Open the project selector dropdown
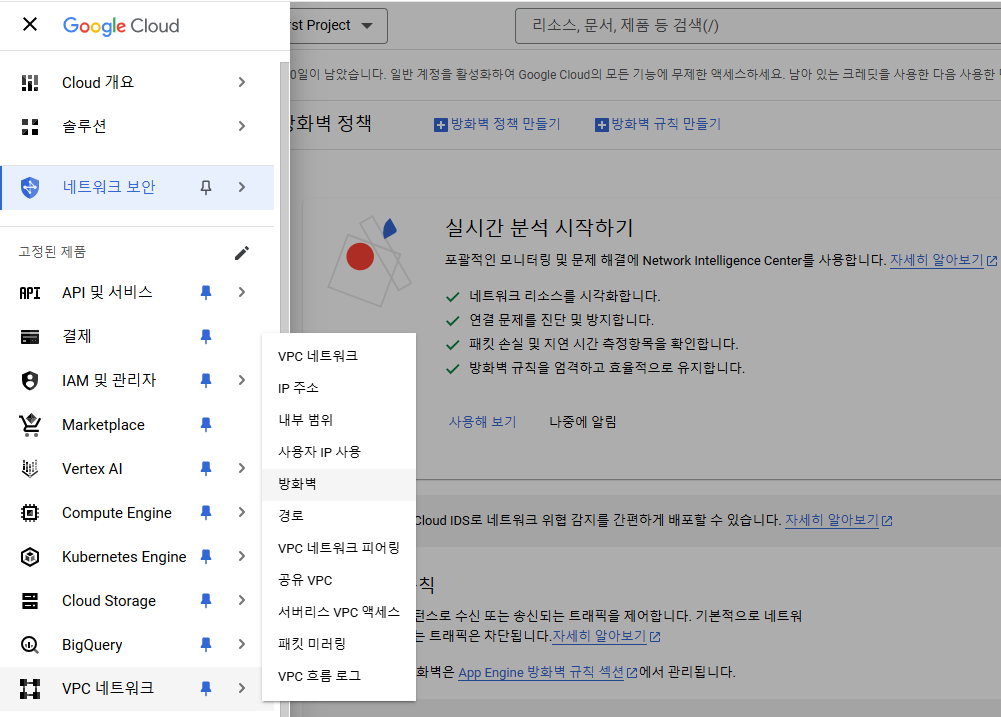 pyautogui.click(x=338, y=26)
